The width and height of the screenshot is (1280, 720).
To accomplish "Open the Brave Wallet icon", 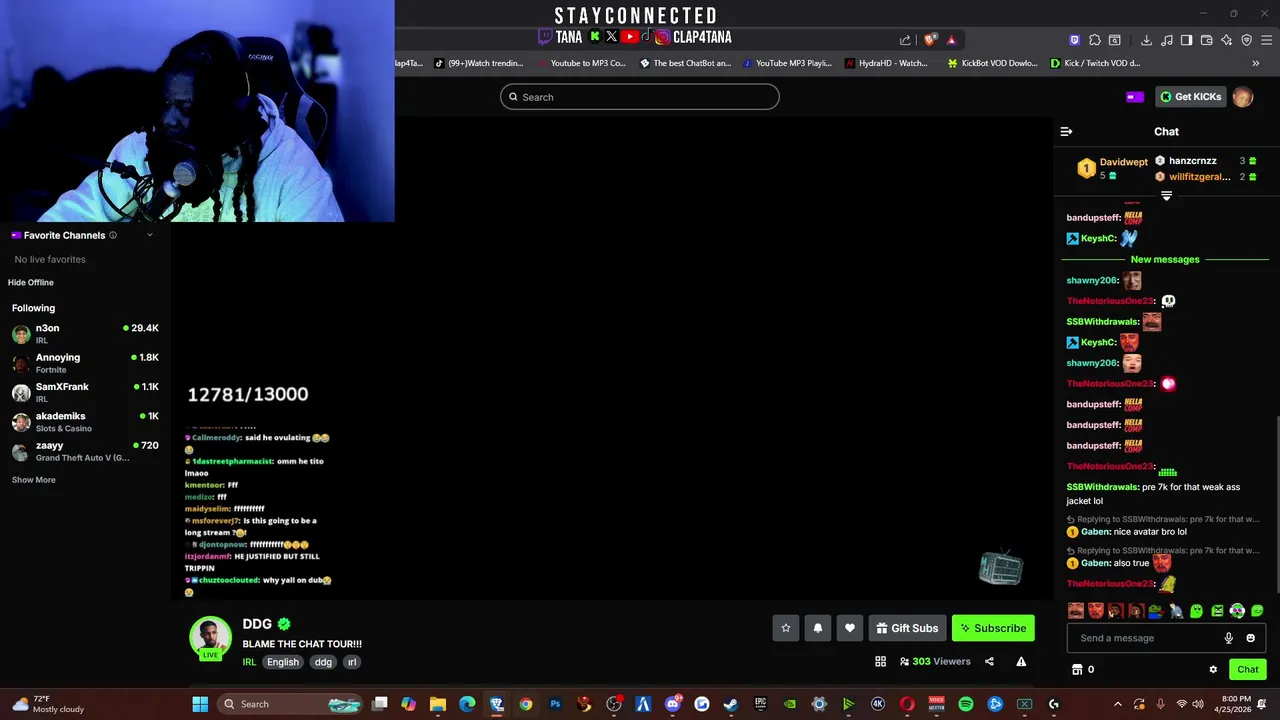I will pyautogui.click(x=1207, y=40).
